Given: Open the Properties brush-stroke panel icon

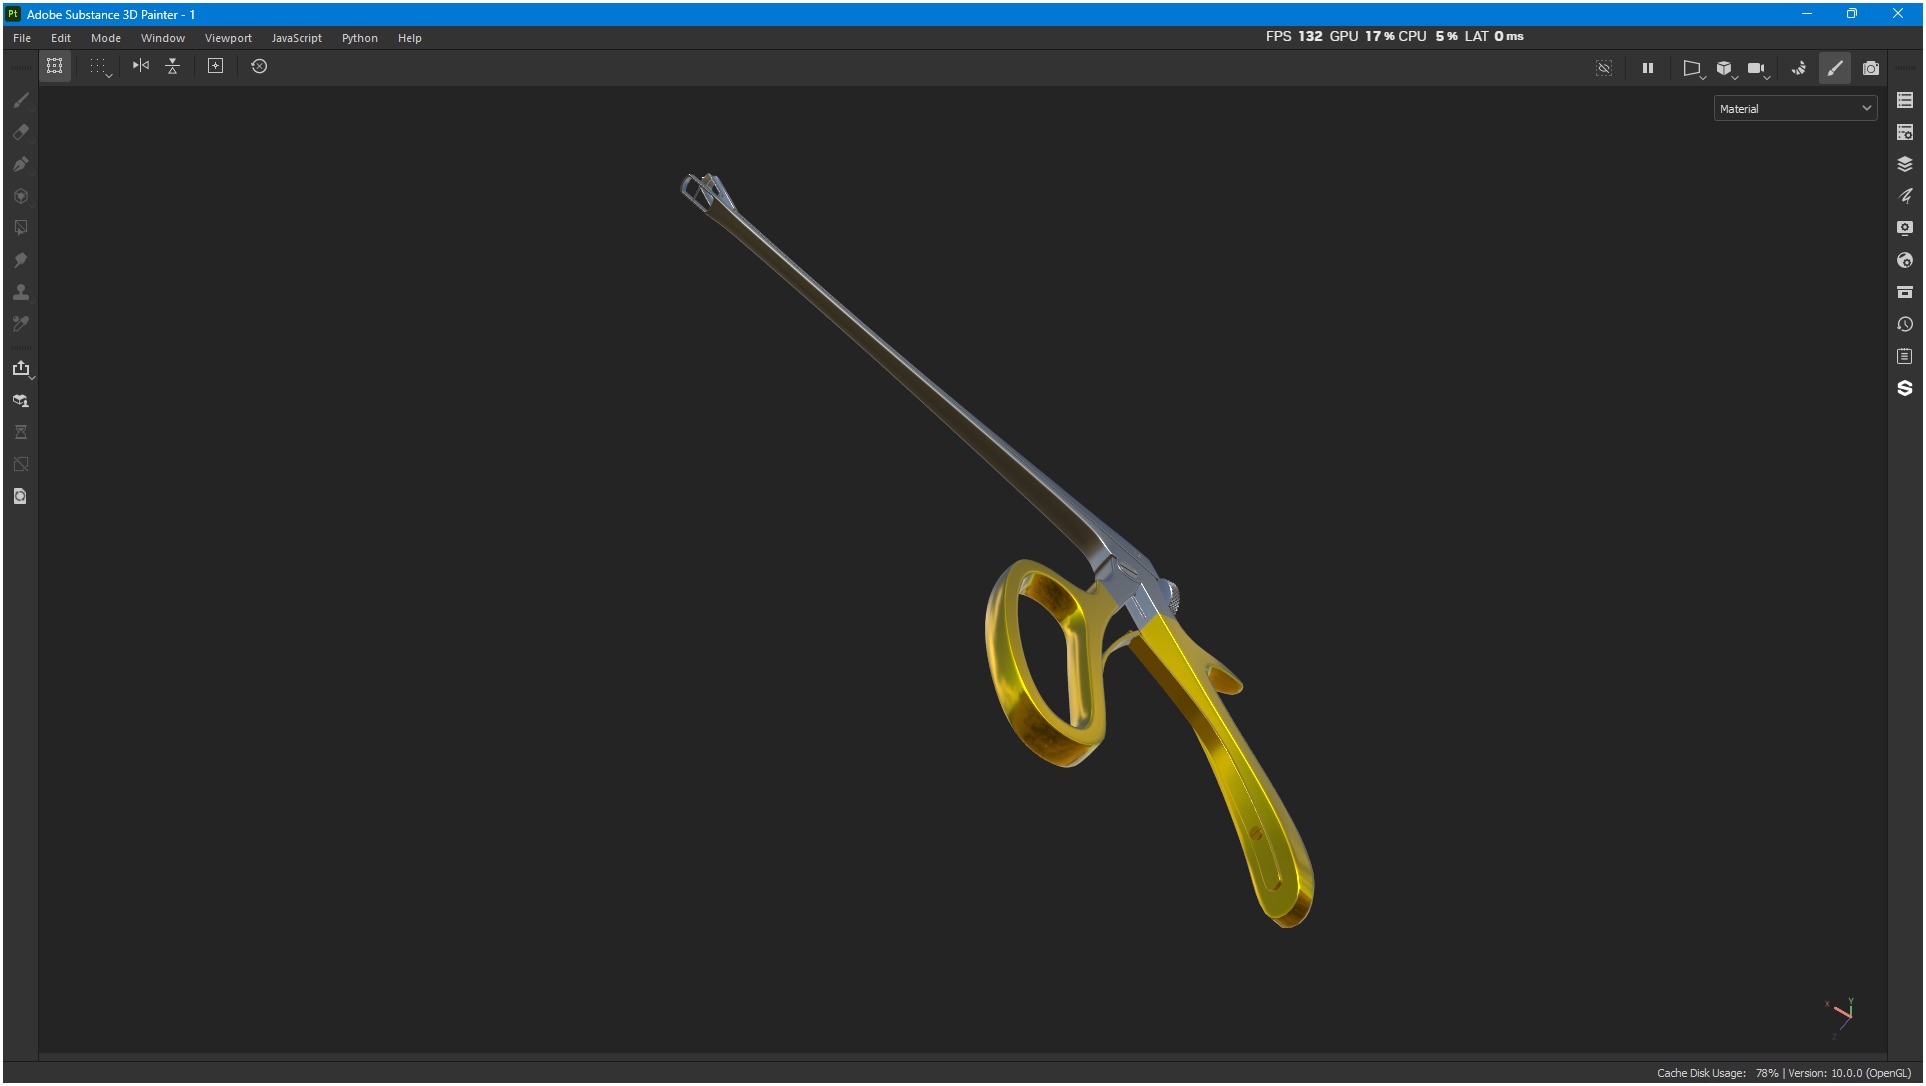Looking at the screenshot, I should tap(1905, 196).
